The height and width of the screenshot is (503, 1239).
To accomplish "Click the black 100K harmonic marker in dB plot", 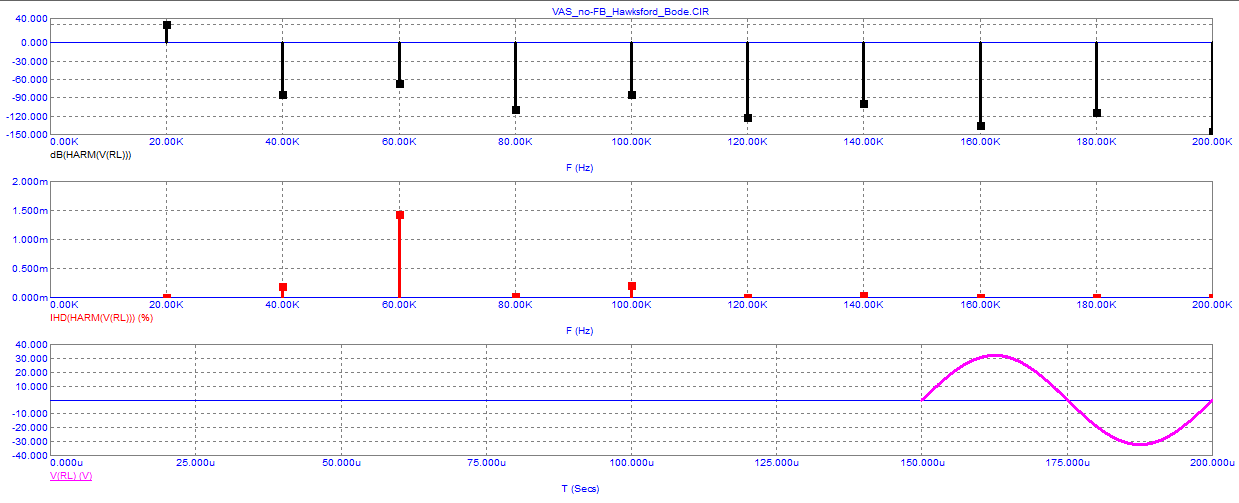I will [632, 95].
